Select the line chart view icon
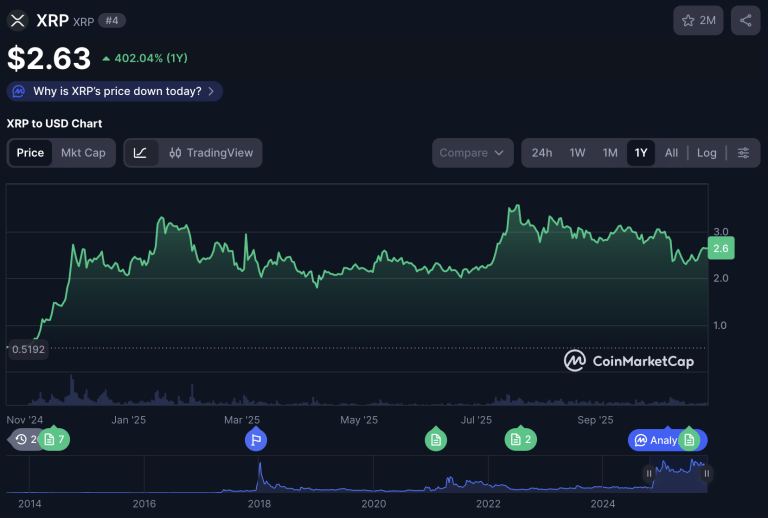 pyautogui.click(x=141, y=153)
